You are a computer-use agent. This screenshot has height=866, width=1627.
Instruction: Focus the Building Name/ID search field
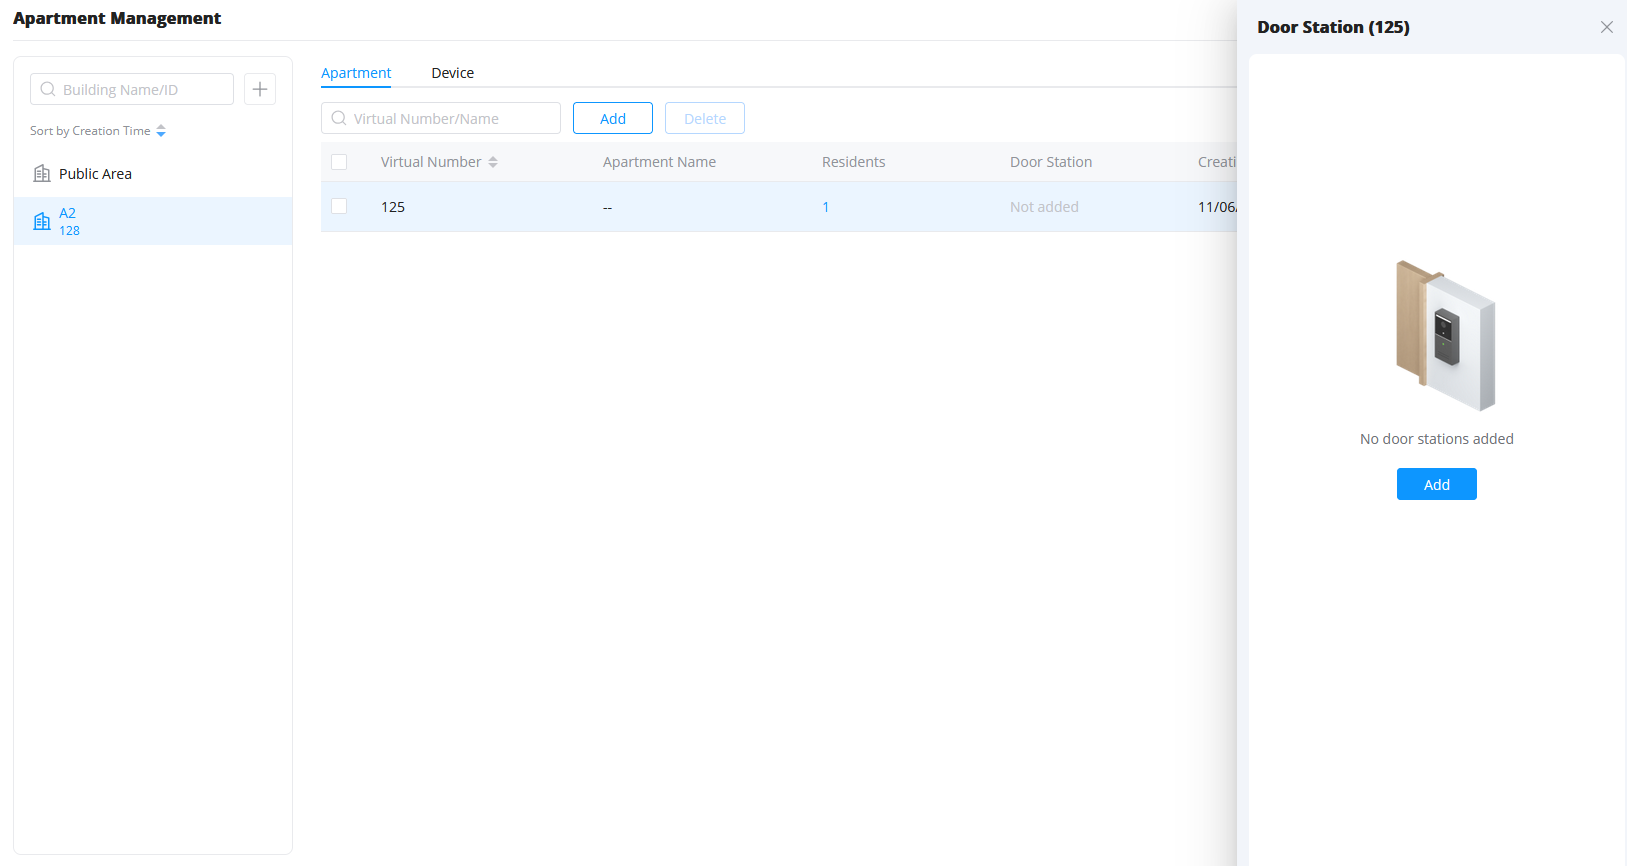[x=132, y=89]
